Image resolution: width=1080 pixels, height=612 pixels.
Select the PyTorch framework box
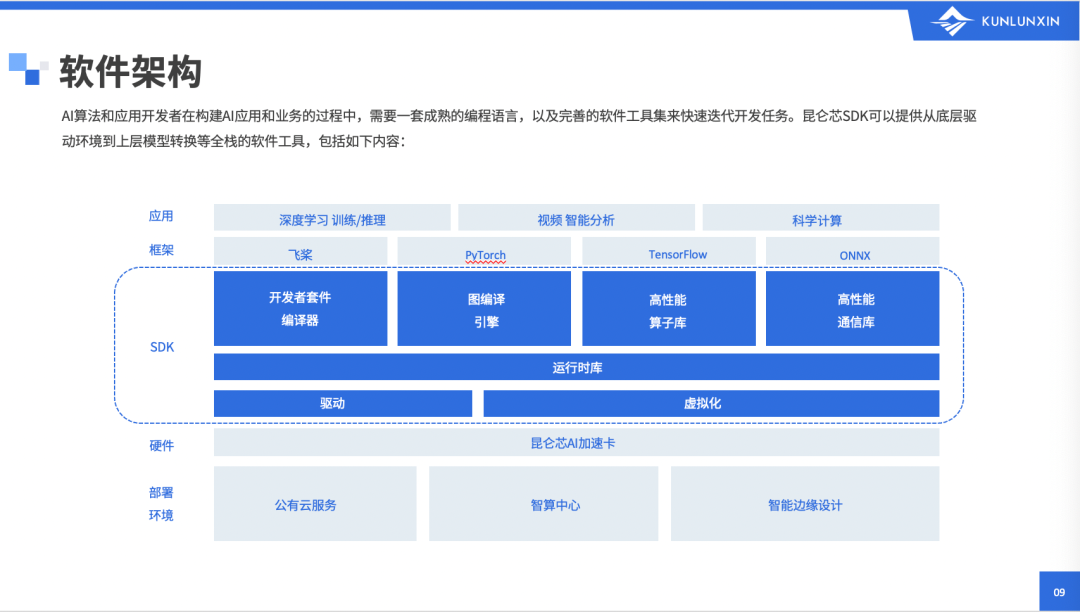pos(484,251)
